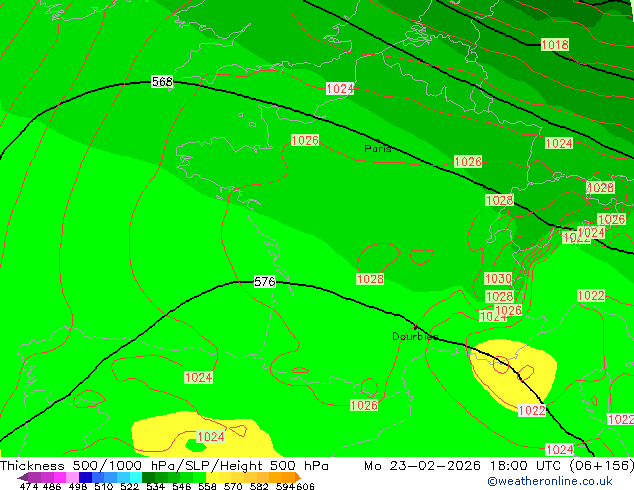Click the 1022 label on the yellow area near Dourbies
The width and height of the screenshot is (634, 490).
532,410
